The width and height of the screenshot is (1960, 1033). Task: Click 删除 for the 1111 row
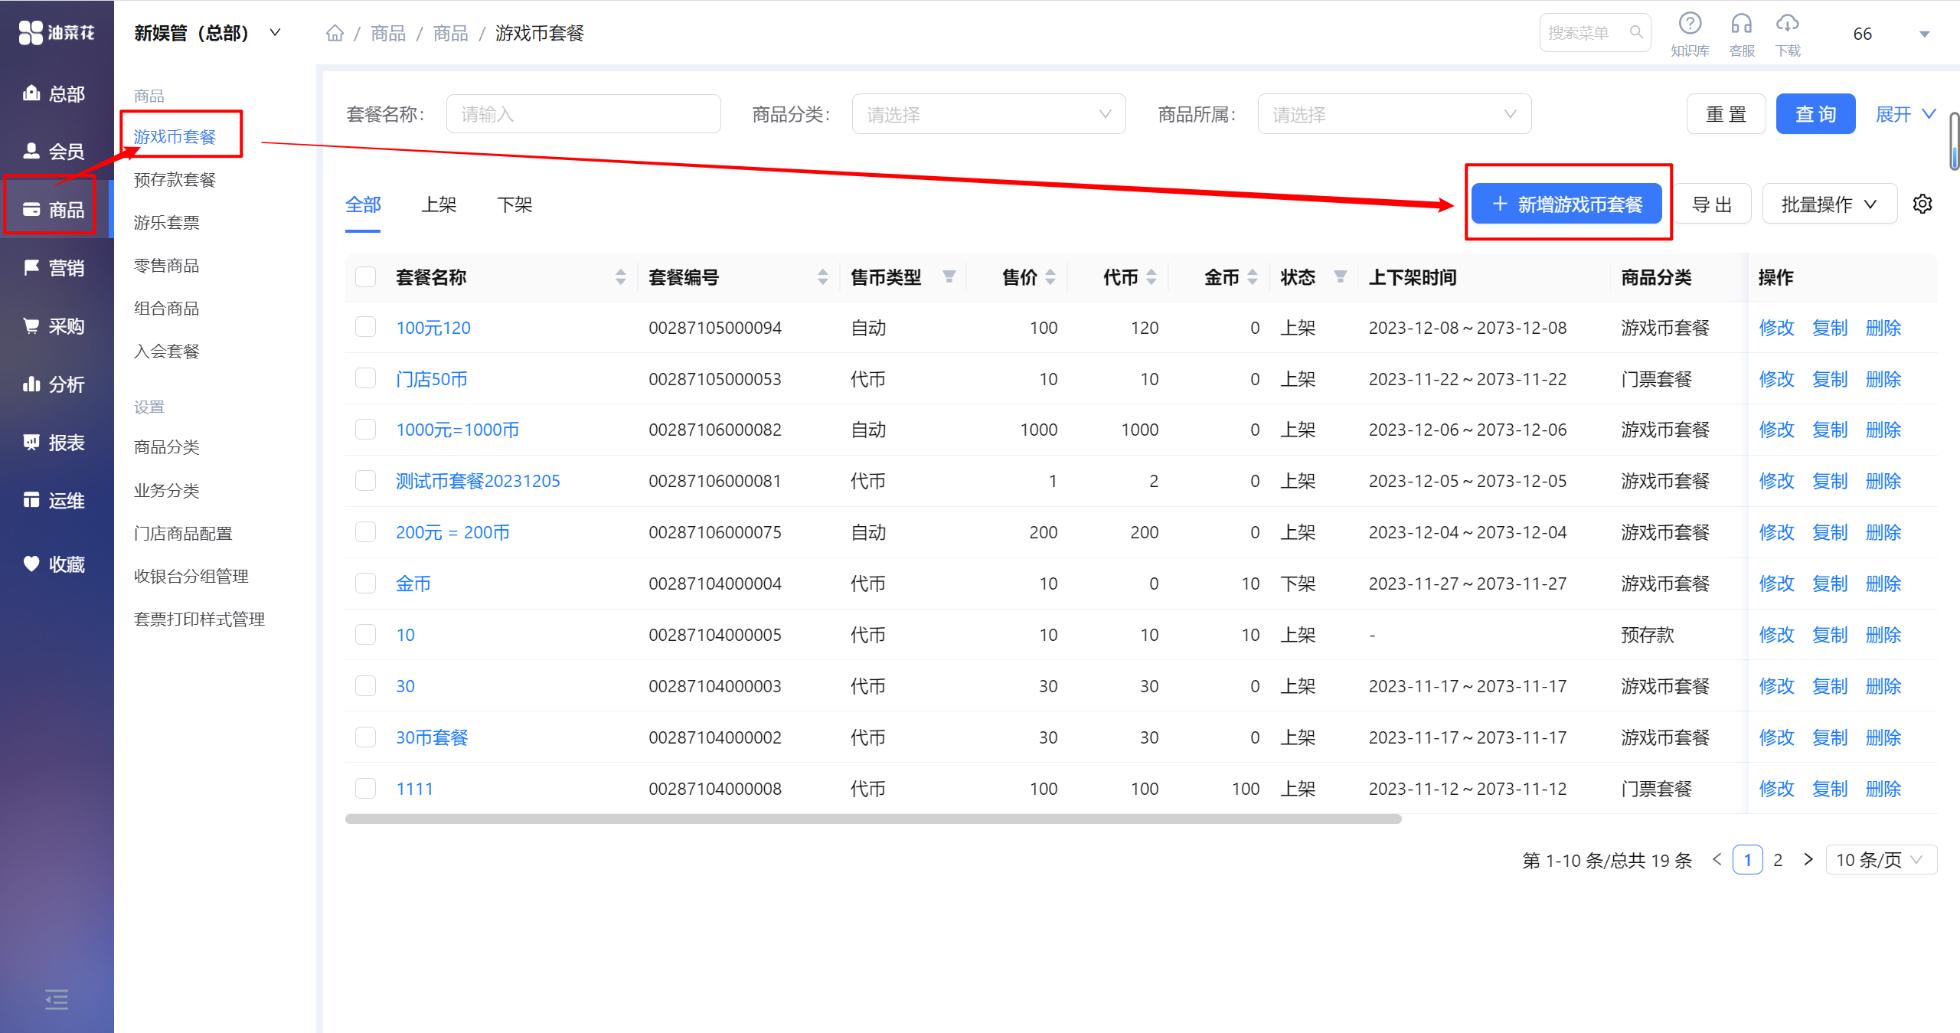[1883, 789]
